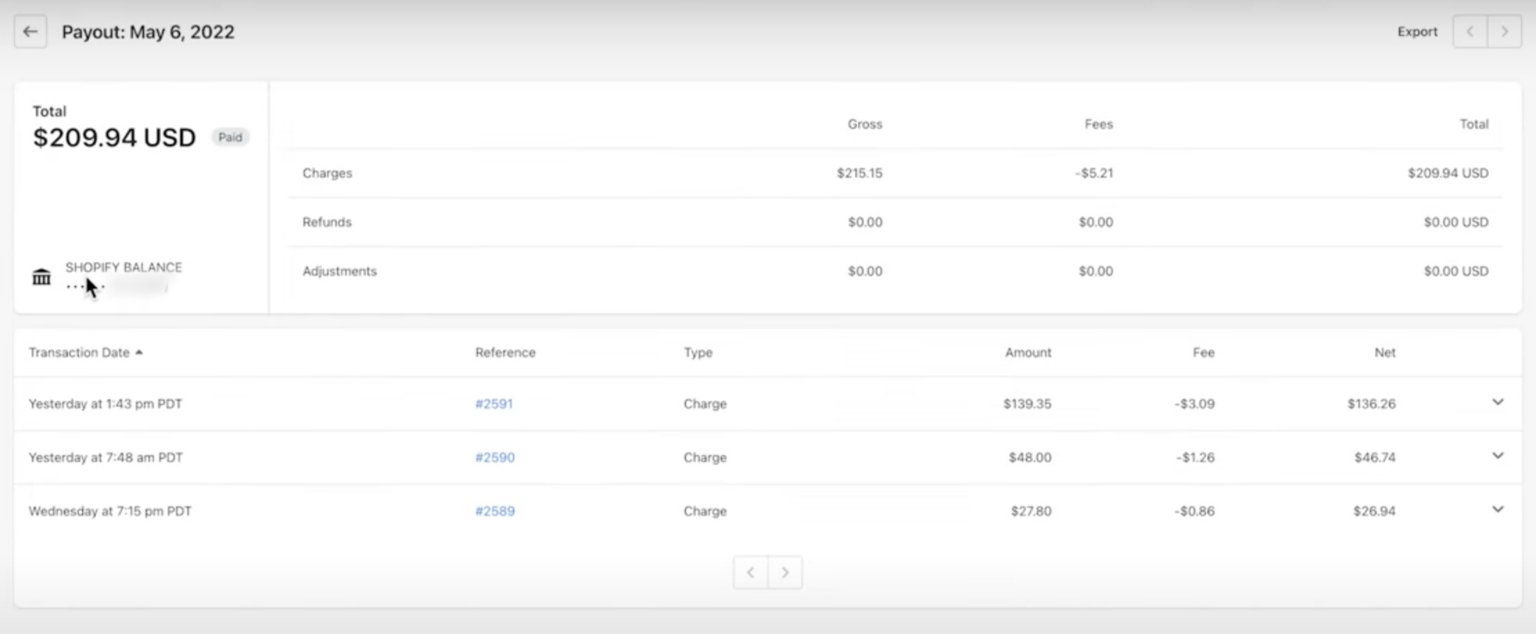Viewport: 1536px width, 634px height.
Task: Expand details for order #2591 row
Action: (x=1497, y=402)
